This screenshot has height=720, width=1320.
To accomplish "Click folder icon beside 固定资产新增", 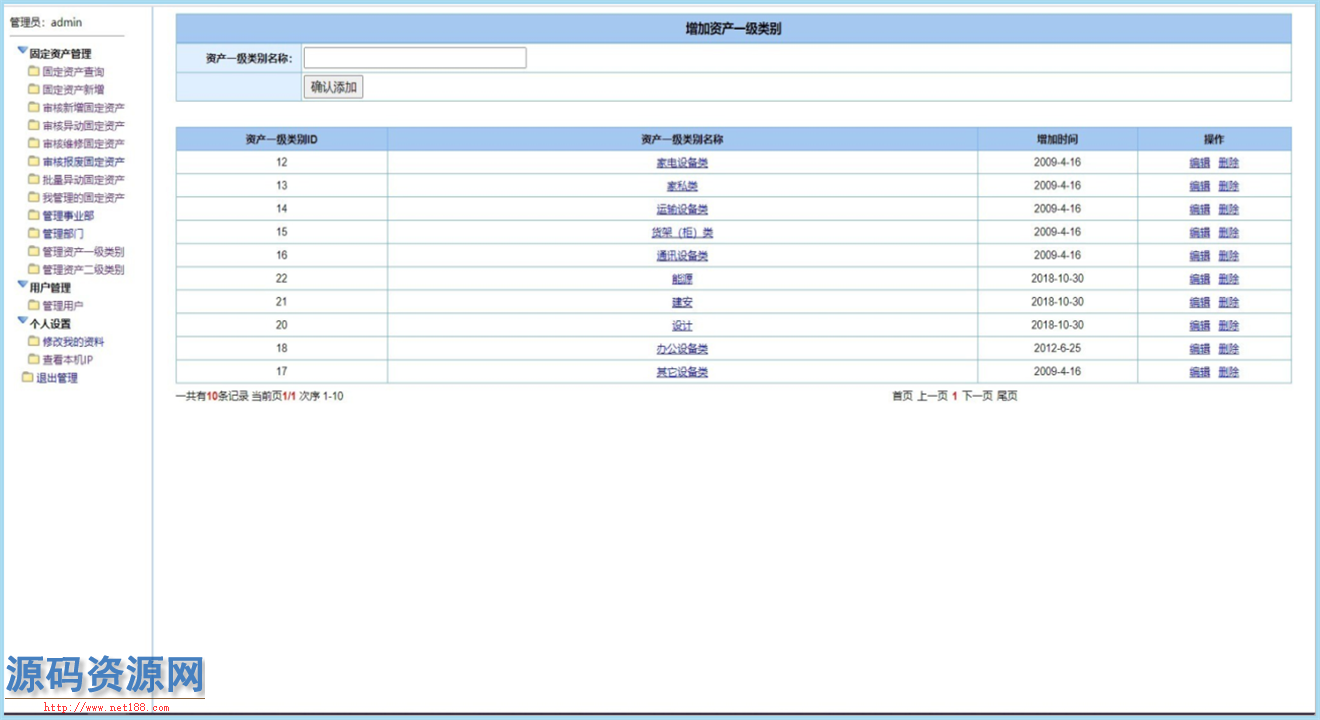I will [x=34, y=89].
